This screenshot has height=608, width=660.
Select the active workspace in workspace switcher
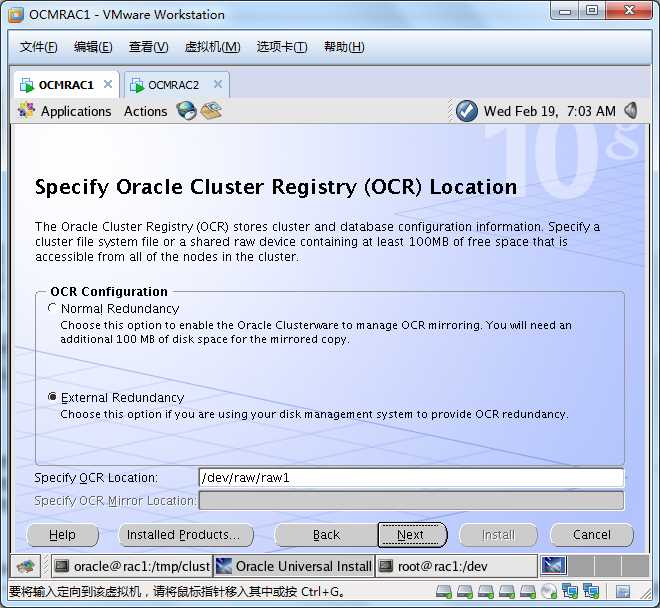(554, 566)
